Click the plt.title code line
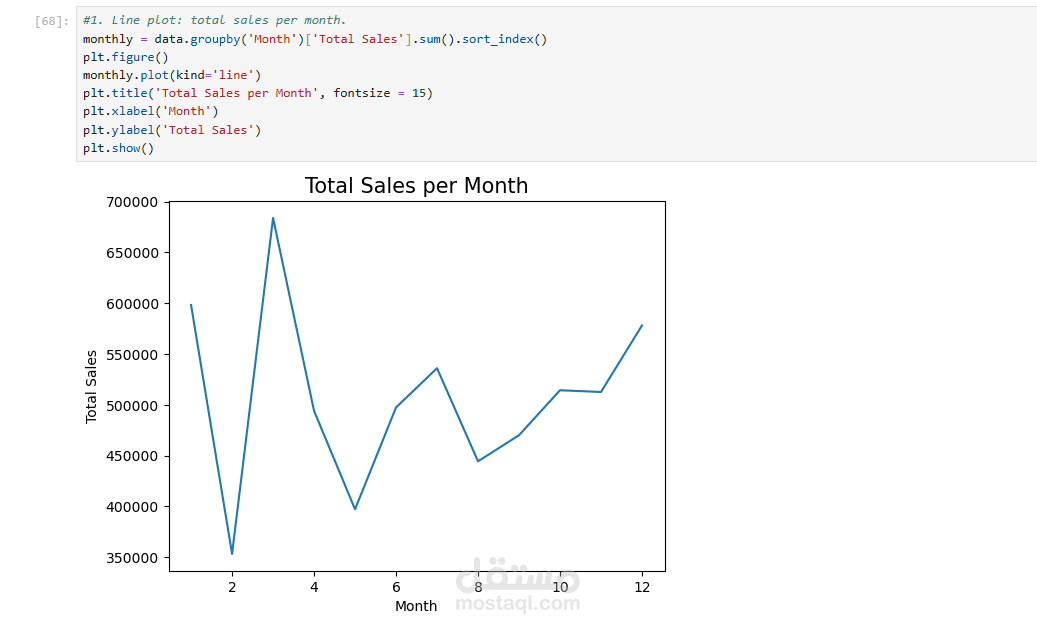Viewport: 1037px width, 627px height. point(257,93)
